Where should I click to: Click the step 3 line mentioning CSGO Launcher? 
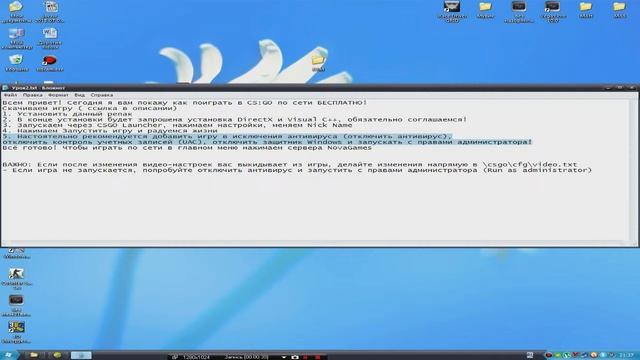click(178, 125)
